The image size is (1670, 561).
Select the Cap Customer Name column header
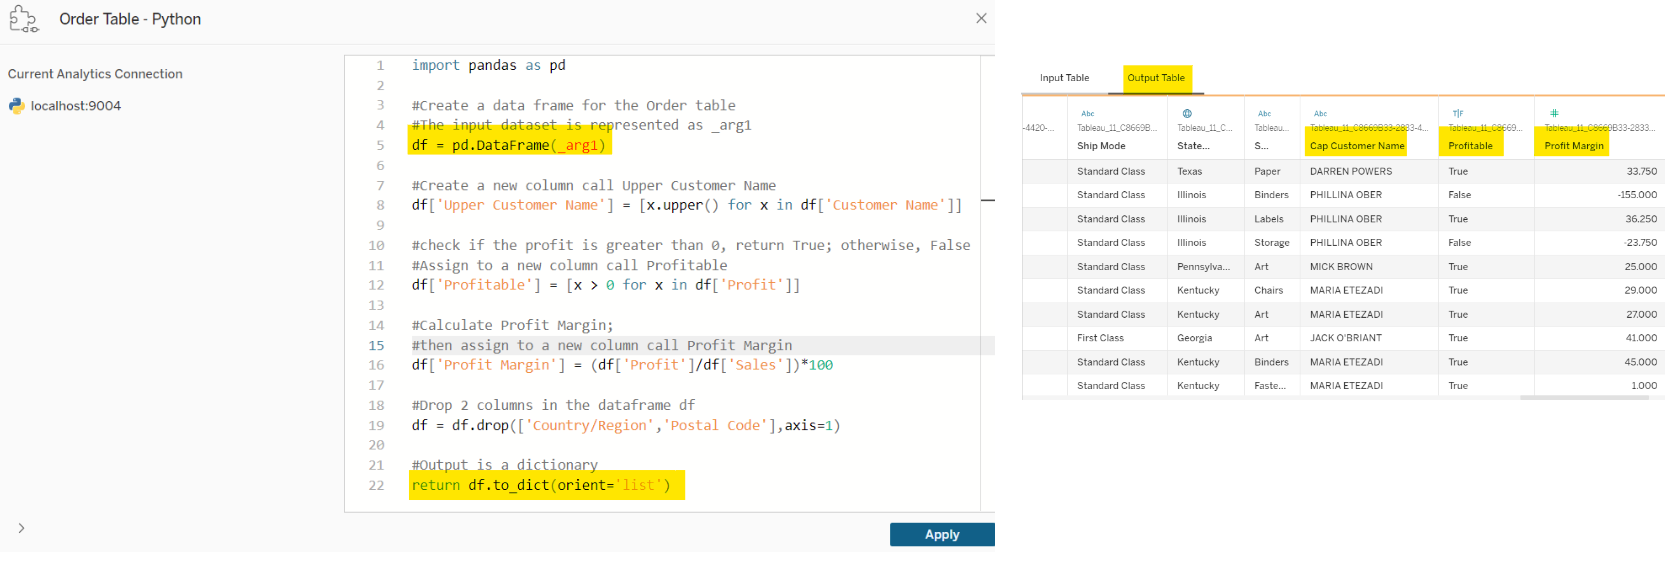tap(1357, 146)
